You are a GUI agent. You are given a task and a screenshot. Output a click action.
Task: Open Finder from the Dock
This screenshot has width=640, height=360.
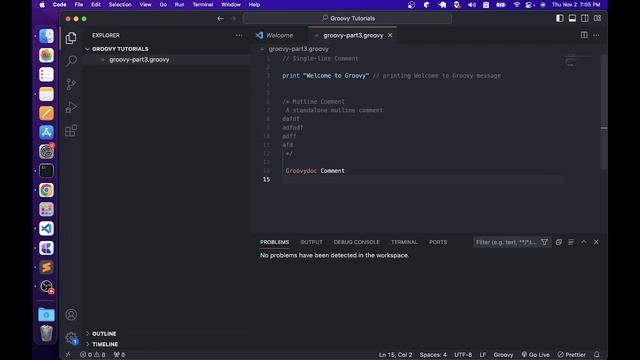(47, 36)
